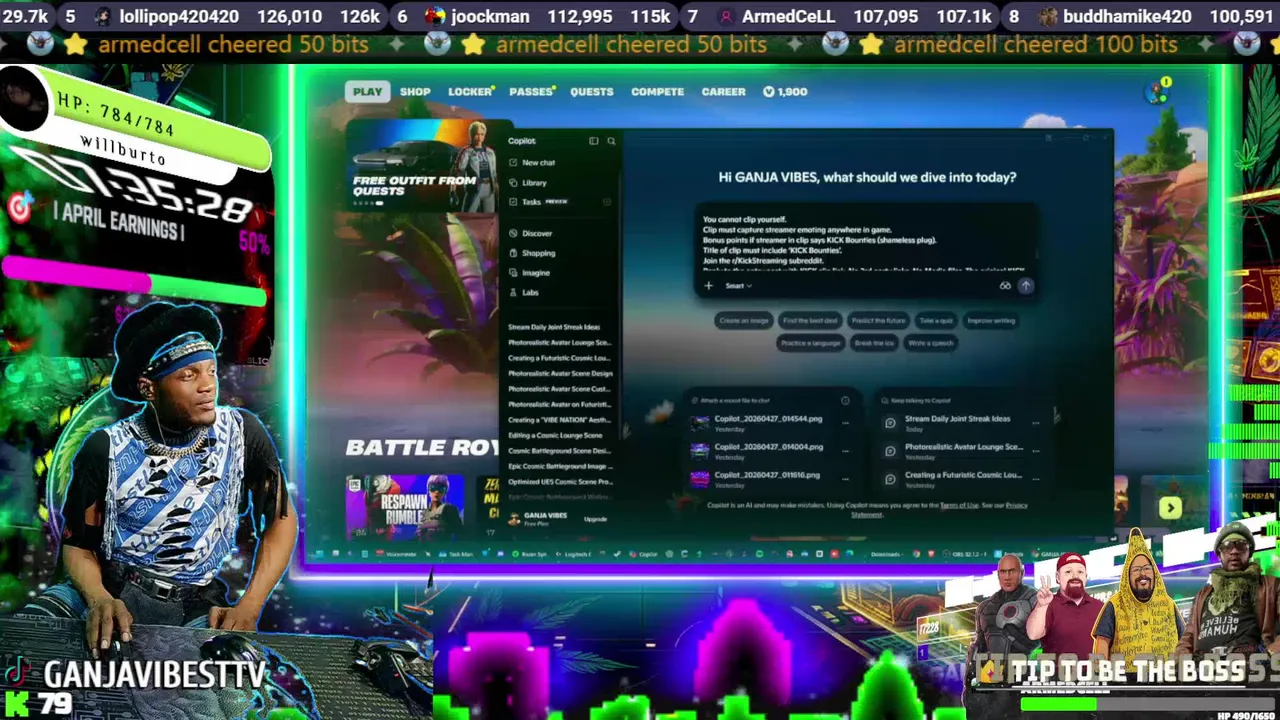
Task: Click the Predict the future suggestion
Action: pos(878,321)
